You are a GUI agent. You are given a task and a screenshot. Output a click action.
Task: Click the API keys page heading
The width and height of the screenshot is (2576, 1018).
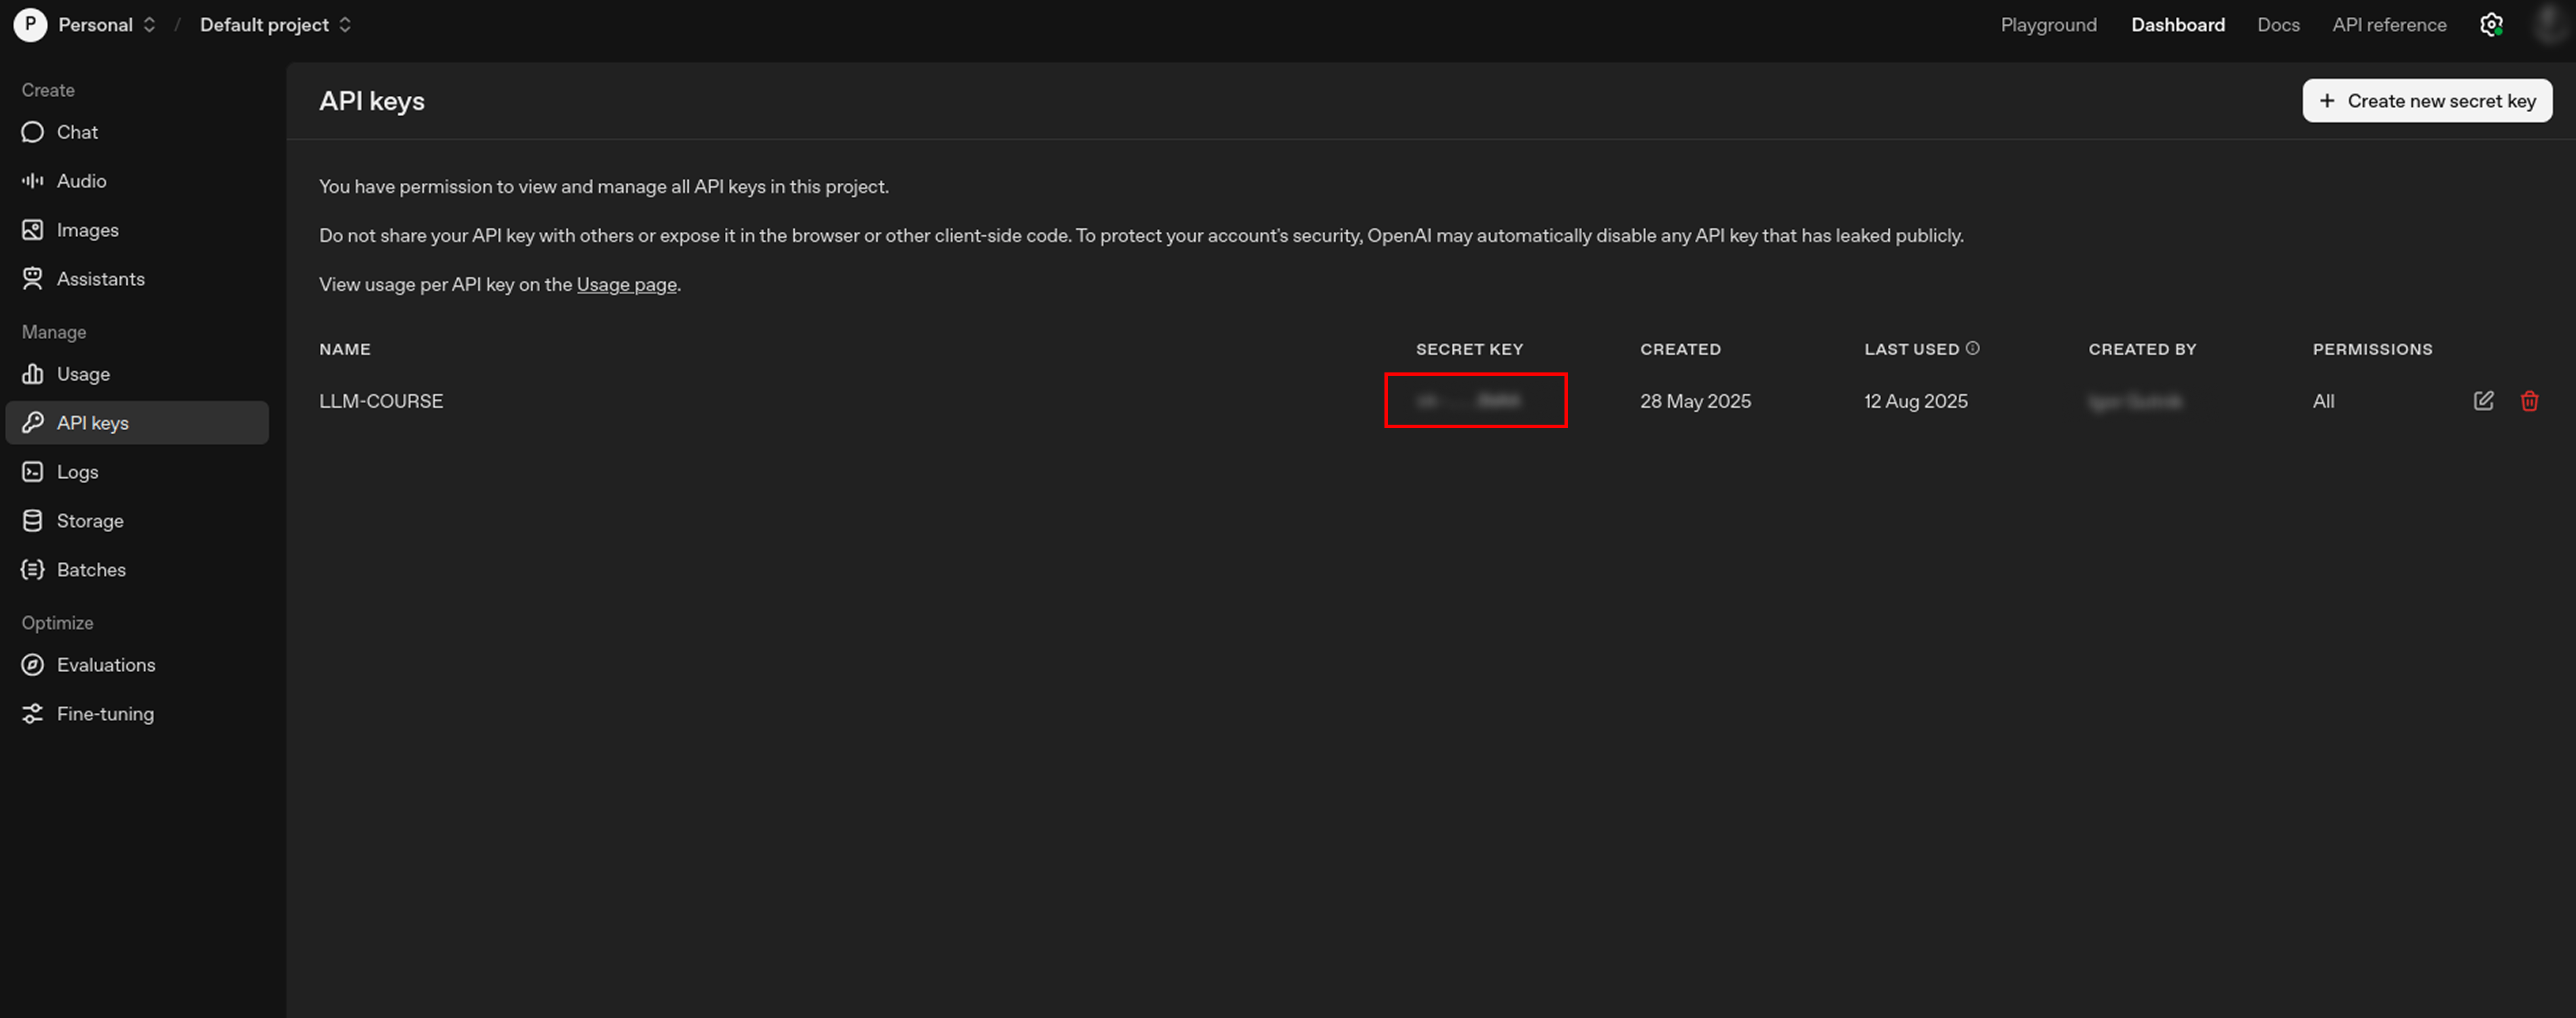[372, 101]
